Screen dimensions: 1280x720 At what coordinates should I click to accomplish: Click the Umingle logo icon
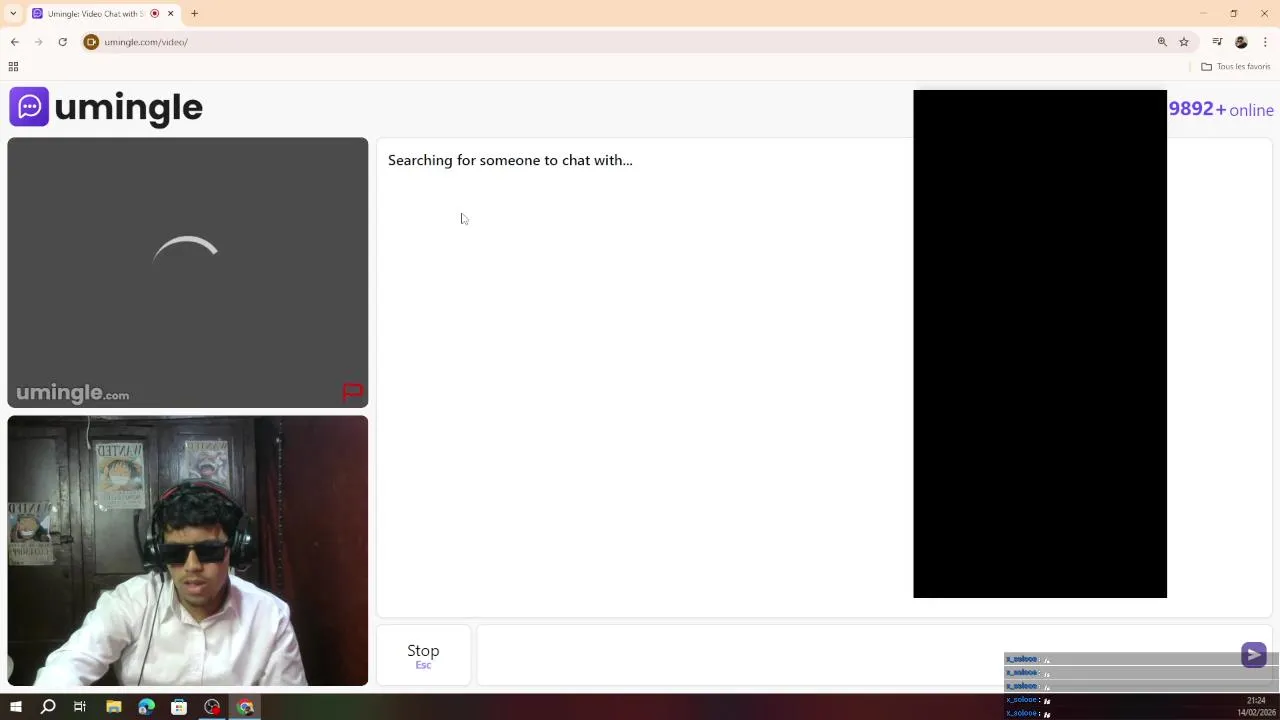29,107
